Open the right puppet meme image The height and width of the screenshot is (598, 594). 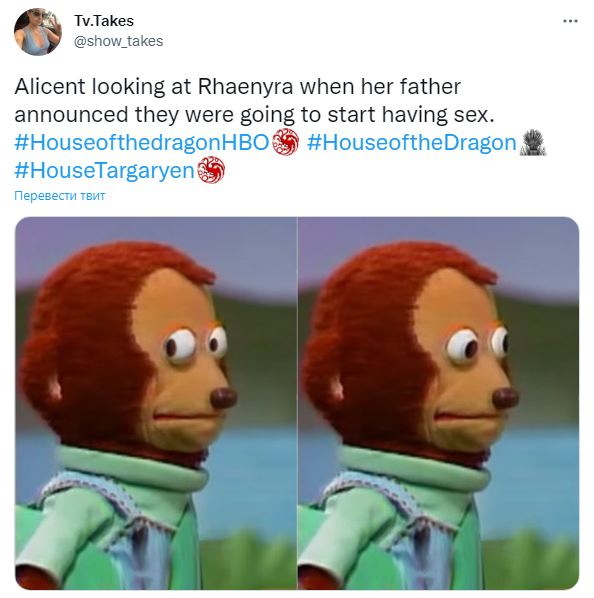(x=438, y=403)
